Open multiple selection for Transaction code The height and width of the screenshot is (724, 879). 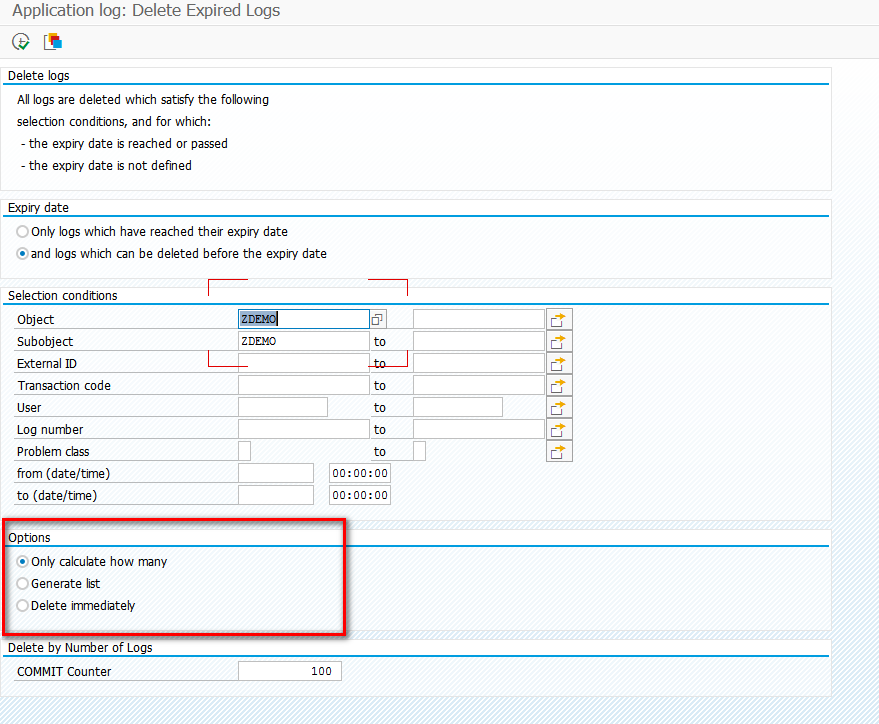point(559,384)
